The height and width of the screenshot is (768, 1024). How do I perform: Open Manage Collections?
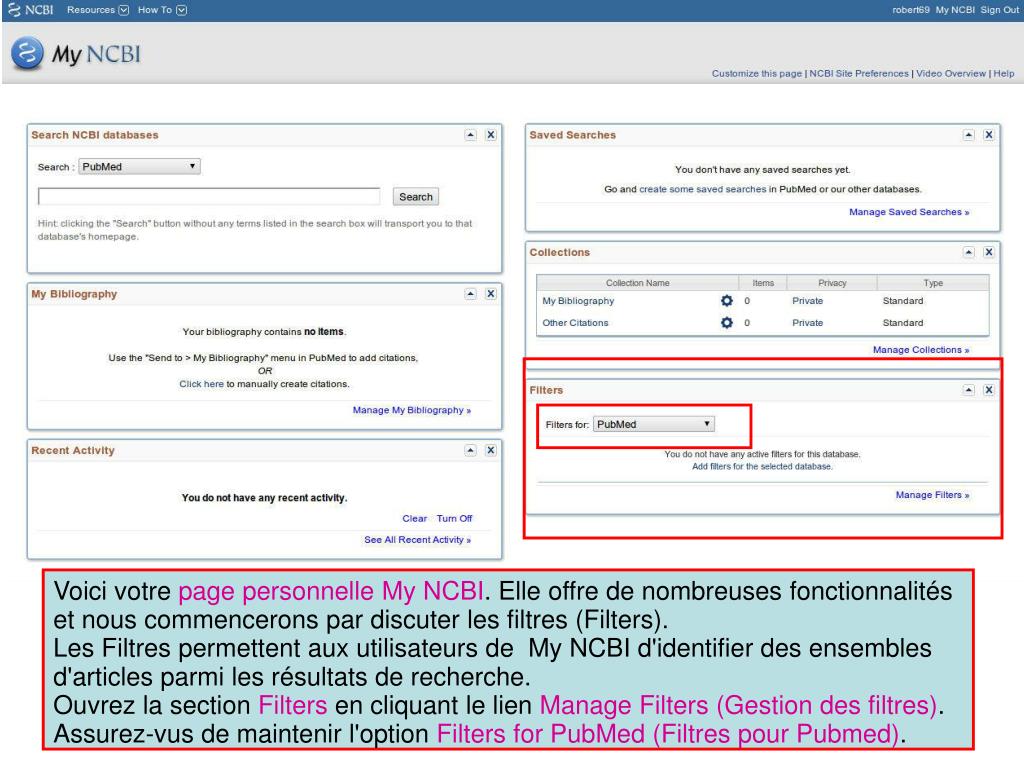tap(921, 349)
